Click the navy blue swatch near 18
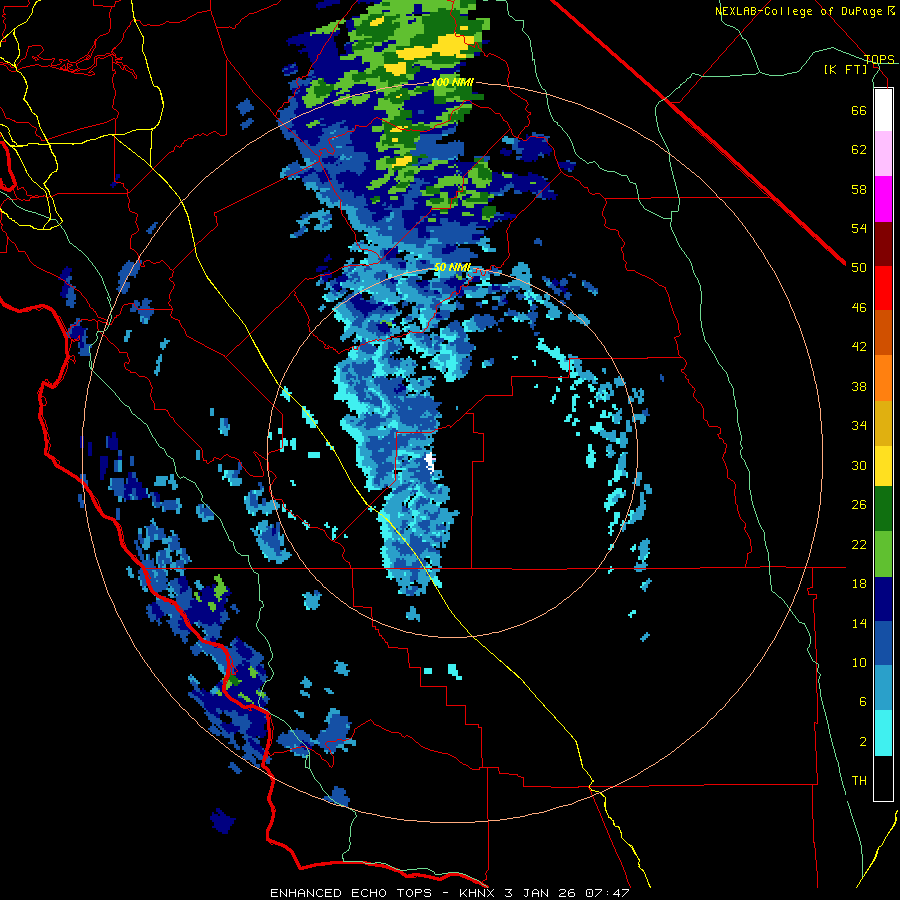This screenshot has height=900, width=900. (883, 599)
